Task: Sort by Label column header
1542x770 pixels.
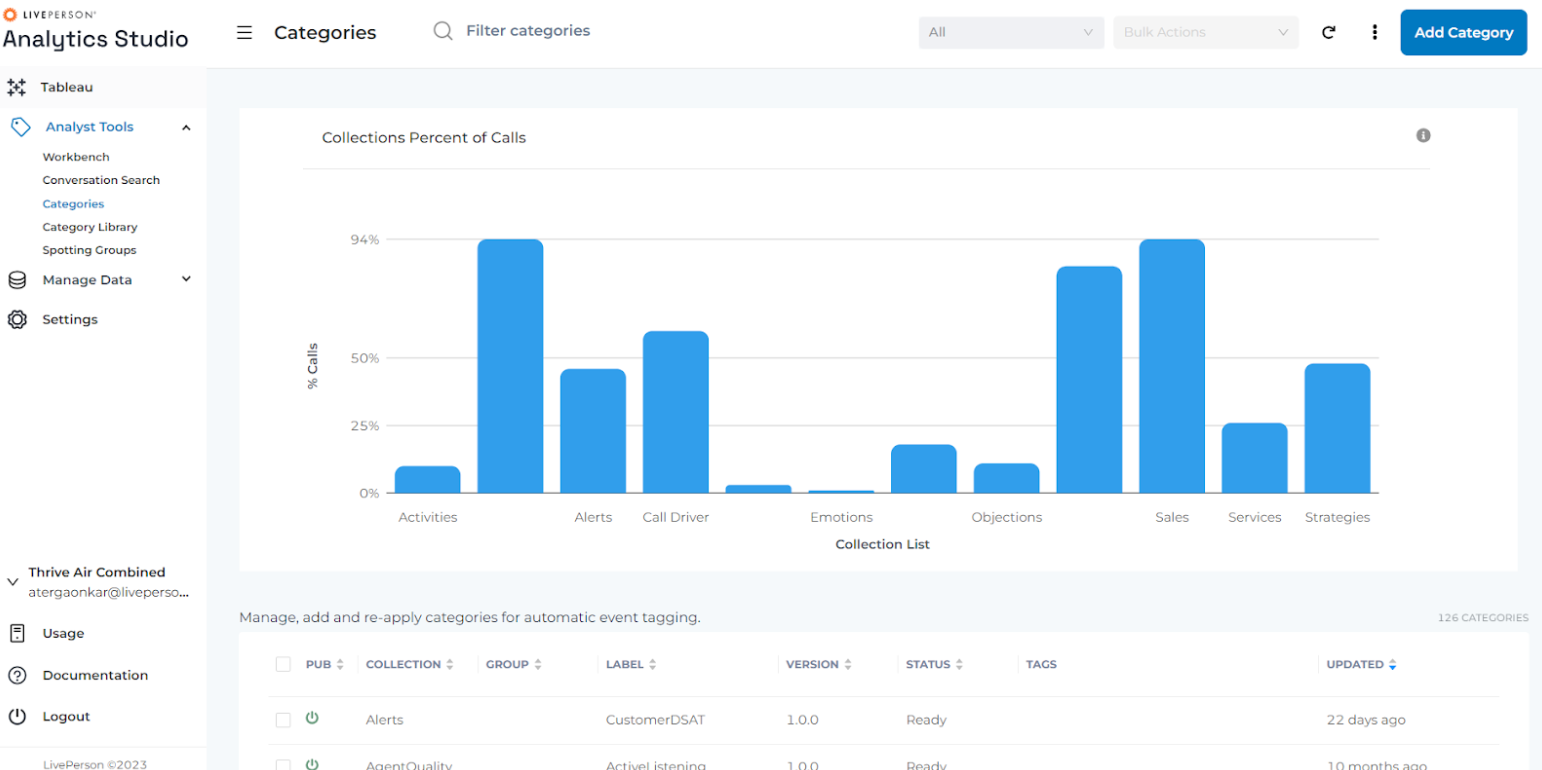Action: coord(631,664)
